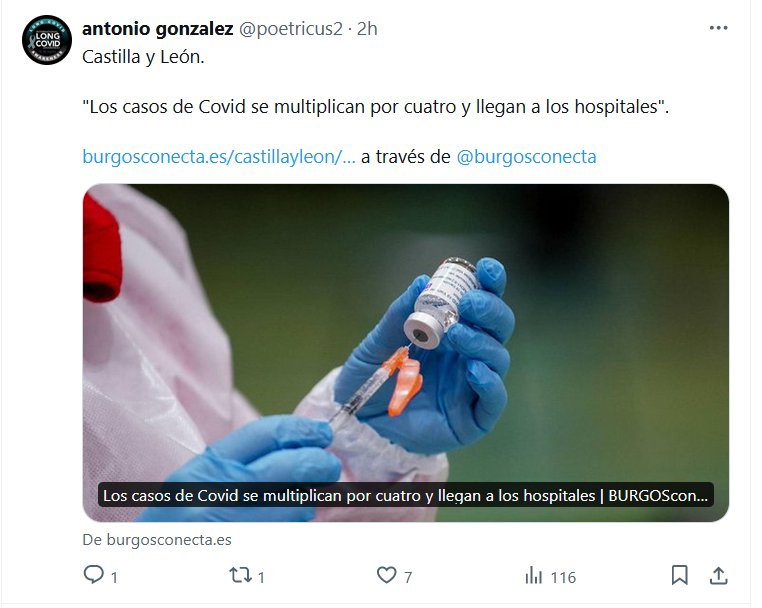Share the tweet using the upload arrow icon

click(x=718, y=575)
